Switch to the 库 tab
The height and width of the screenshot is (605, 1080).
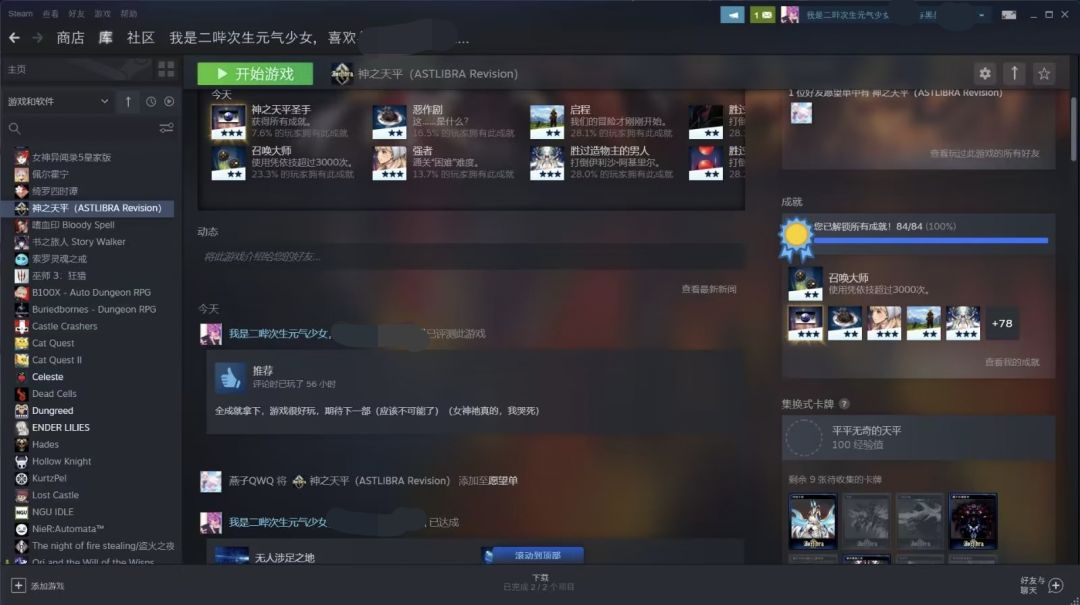point(105,38)
